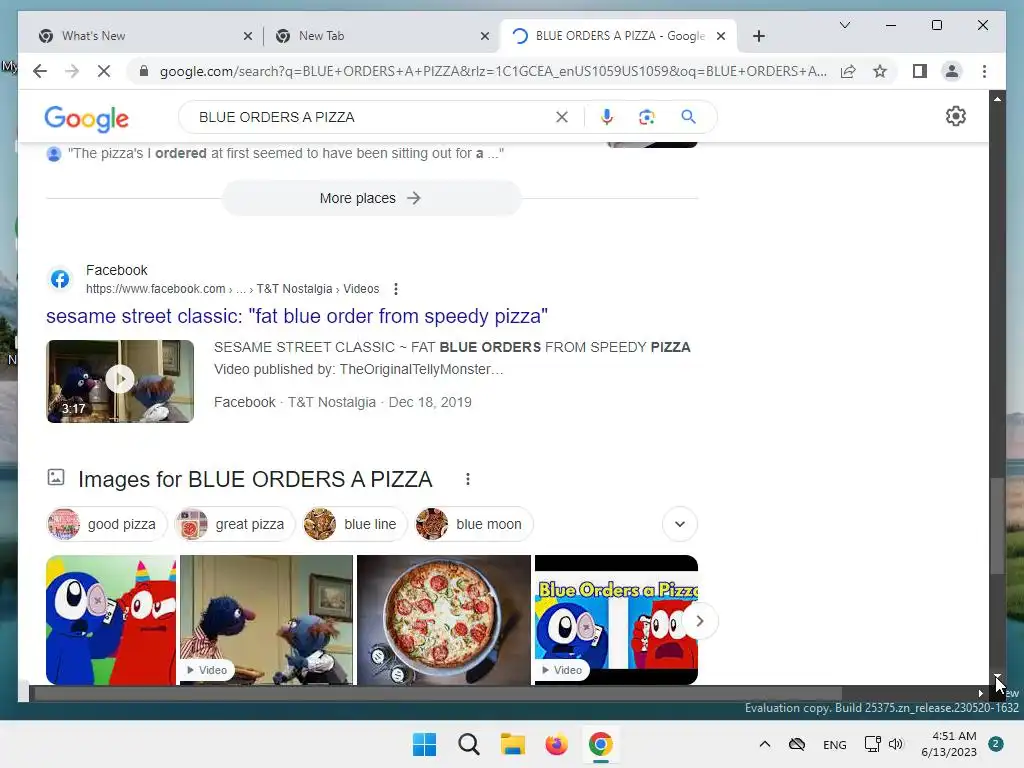This screenshot has width=1024, height=768.
Task: Click the vertical scrollbar thumb
Action: point(997,526)
